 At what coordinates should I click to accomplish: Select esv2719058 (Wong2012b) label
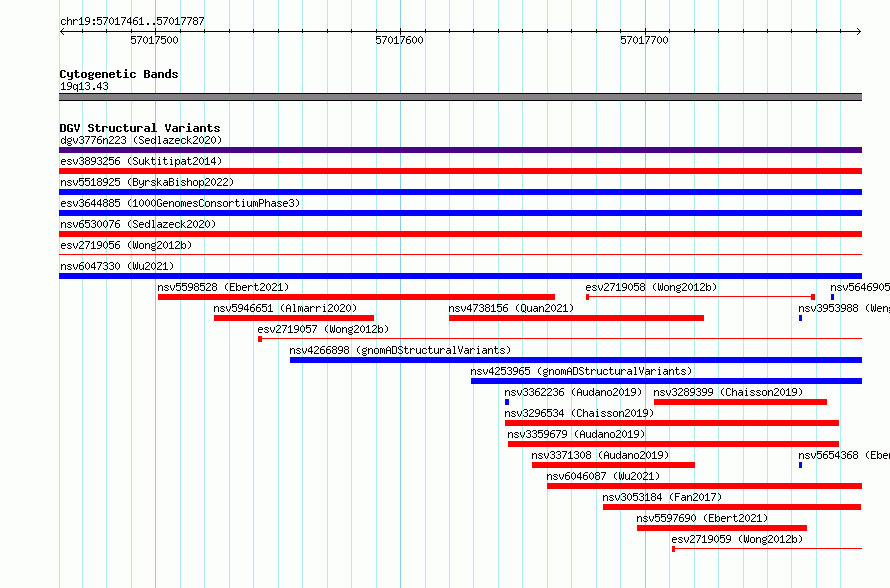click(x=651, y=287)
